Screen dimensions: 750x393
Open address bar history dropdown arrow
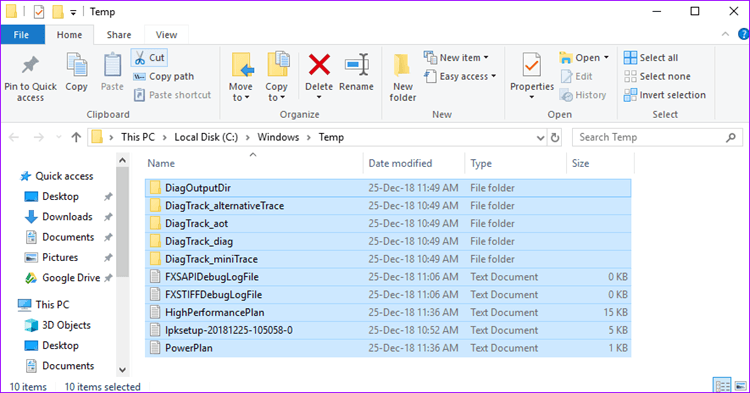(540, 138)
